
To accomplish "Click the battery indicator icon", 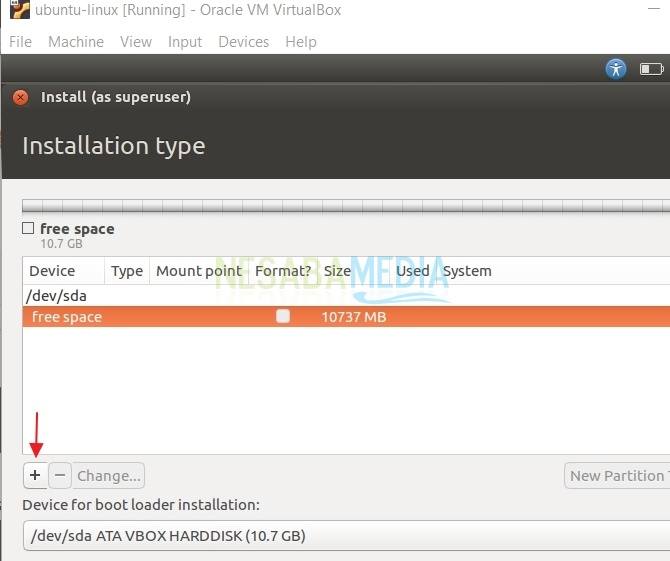I will click(651, 69).
